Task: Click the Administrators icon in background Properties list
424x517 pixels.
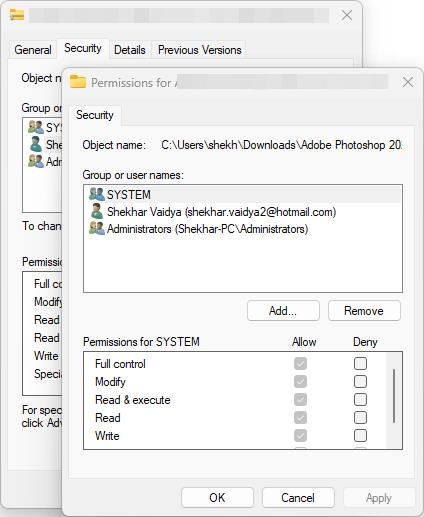Action: click(x=36, y=161)
